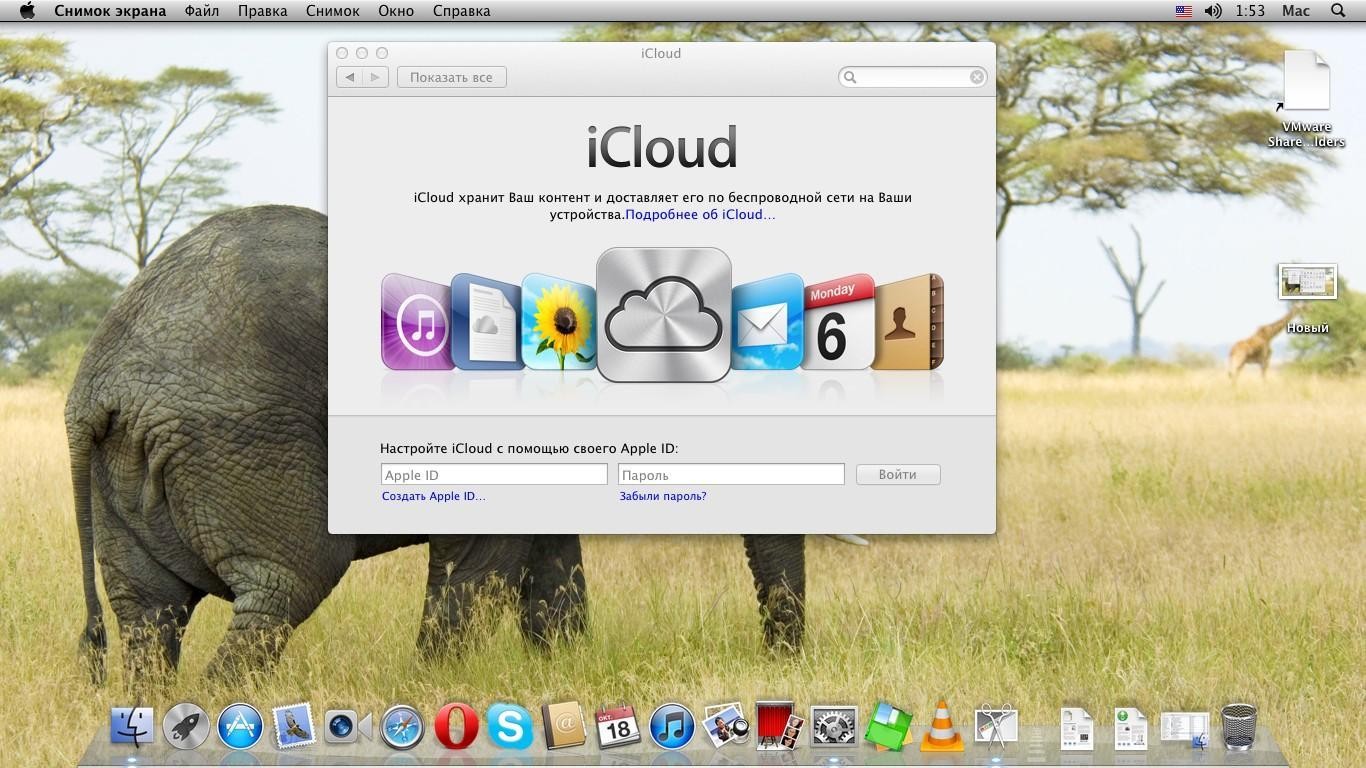Open iTunes from the Dock
Screen dimensions: 1366x768
click(x=672, y=727)
